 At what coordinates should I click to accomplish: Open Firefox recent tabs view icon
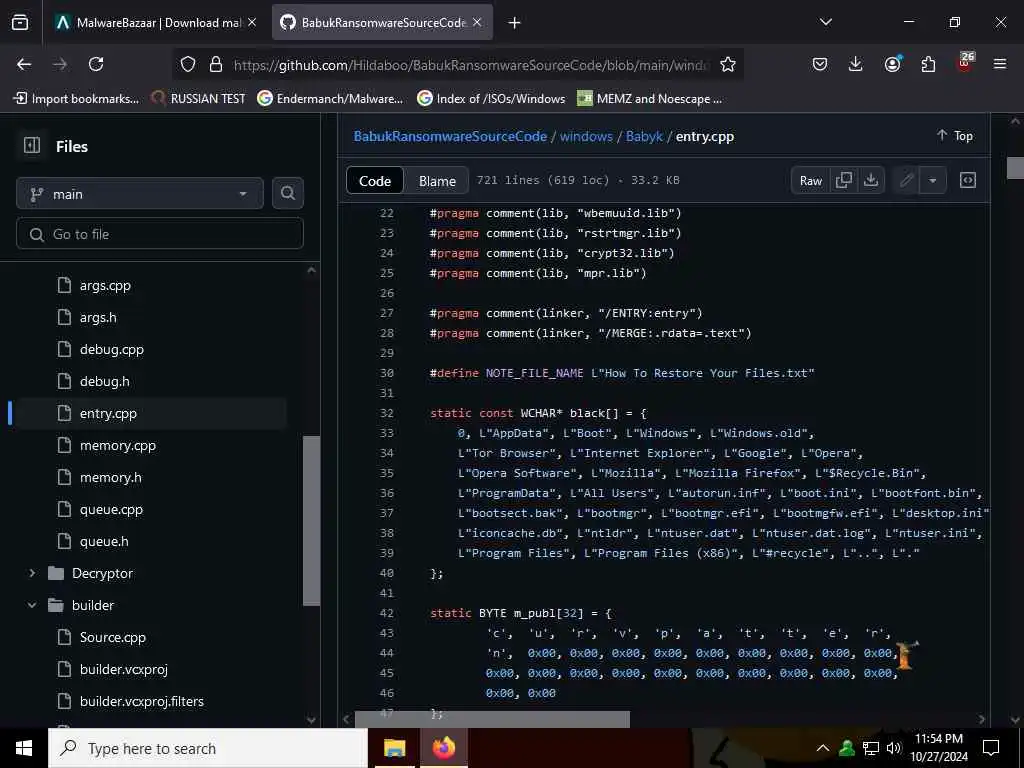coord(20,22)
